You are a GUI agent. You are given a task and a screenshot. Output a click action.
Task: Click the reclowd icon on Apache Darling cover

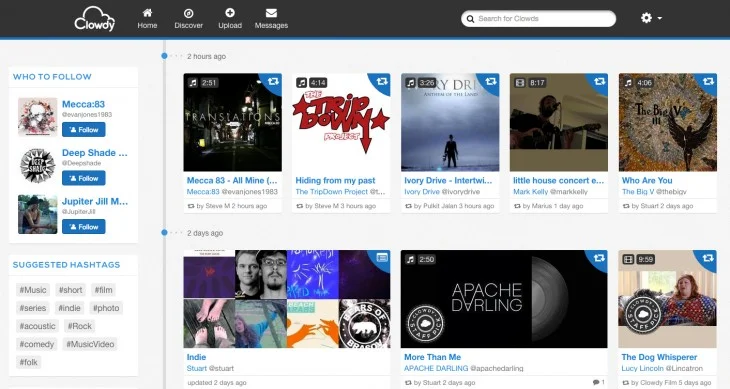(599, 257)
